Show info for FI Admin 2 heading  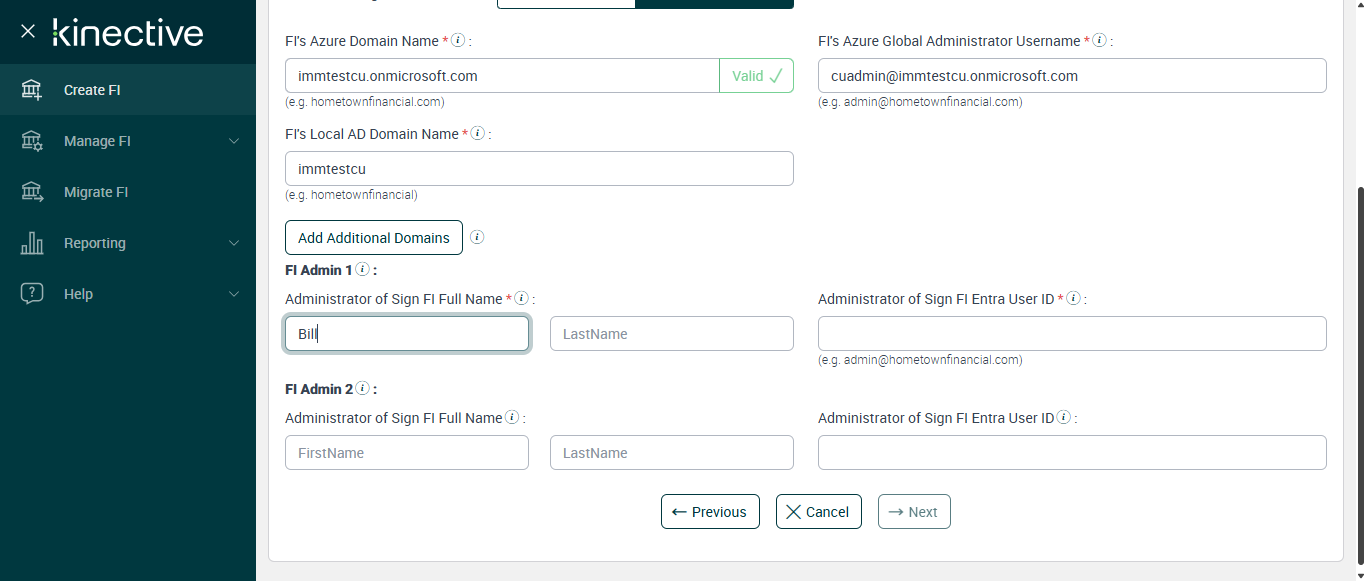click(x=362, y=389)
